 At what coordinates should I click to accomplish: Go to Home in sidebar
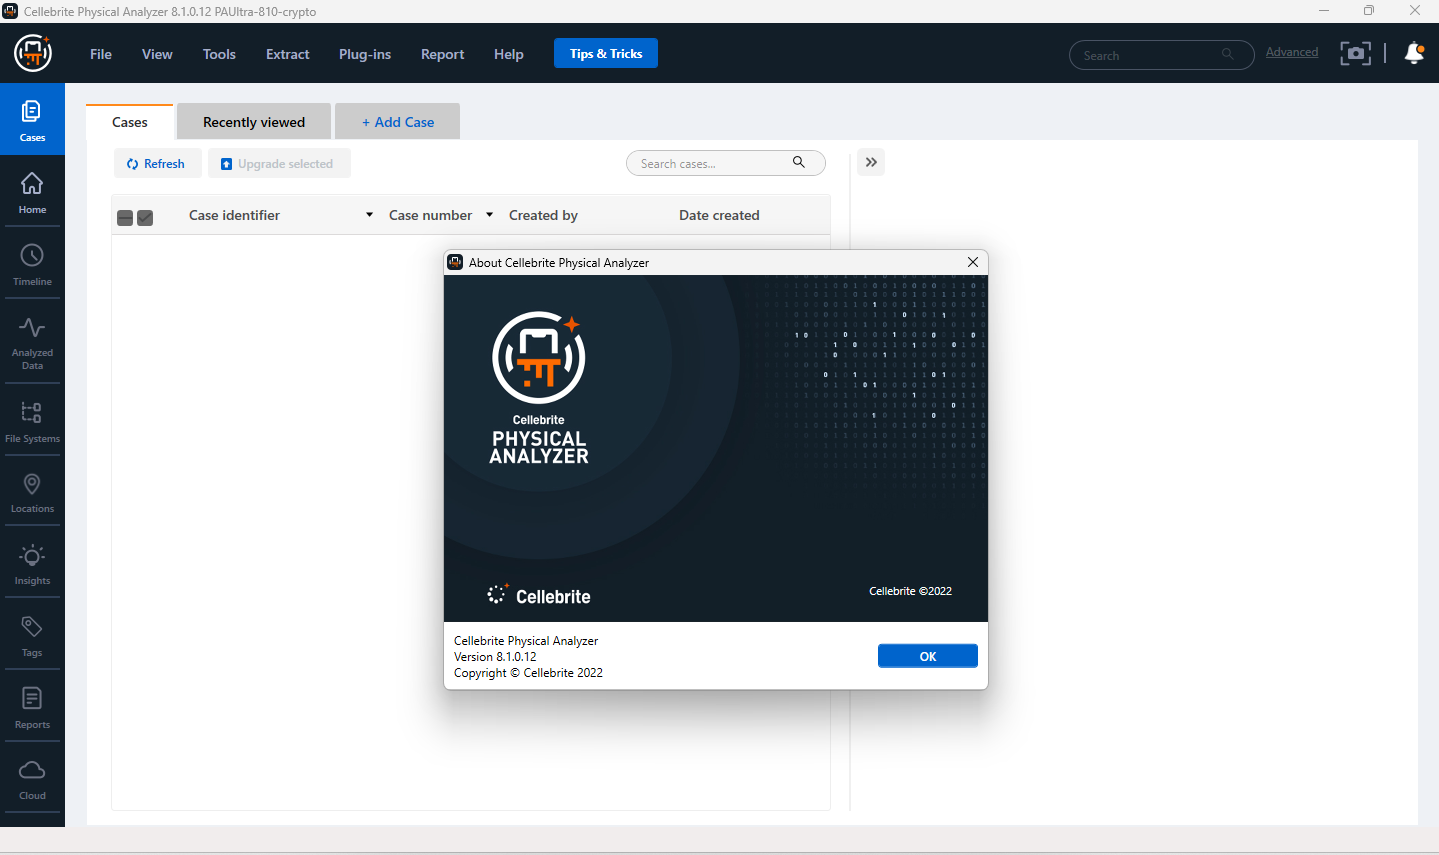coord(32,192)
